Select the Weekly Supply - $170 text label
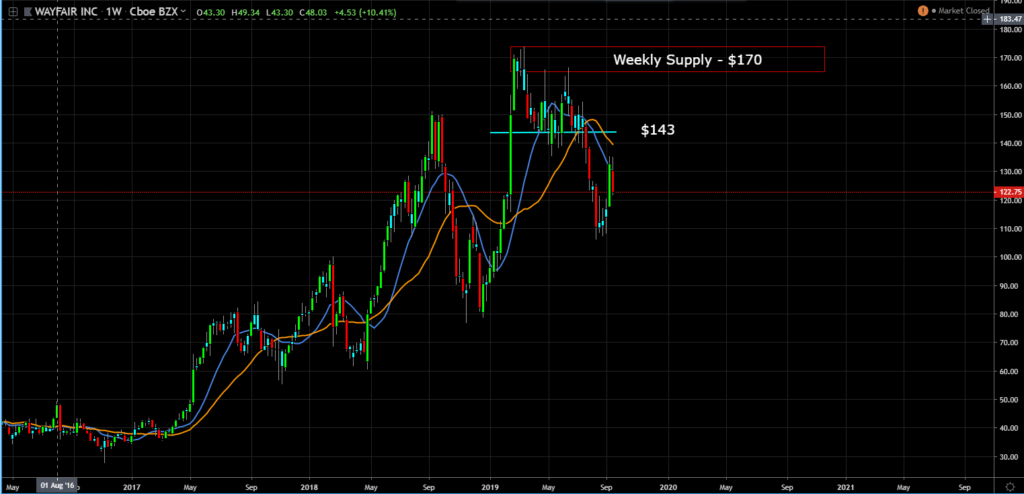 pyautogui.click(x=688, y=60)
